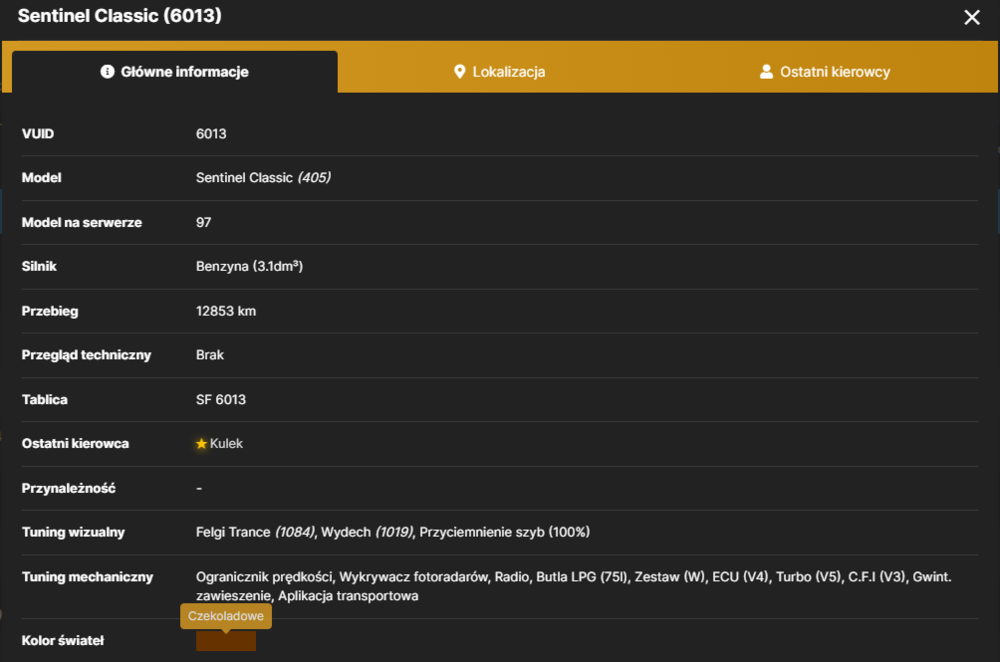1000x662 pixels.
Task: Click the Tuning mechaniczny row label
Action: pyautogui.click(x=87, y=577)
